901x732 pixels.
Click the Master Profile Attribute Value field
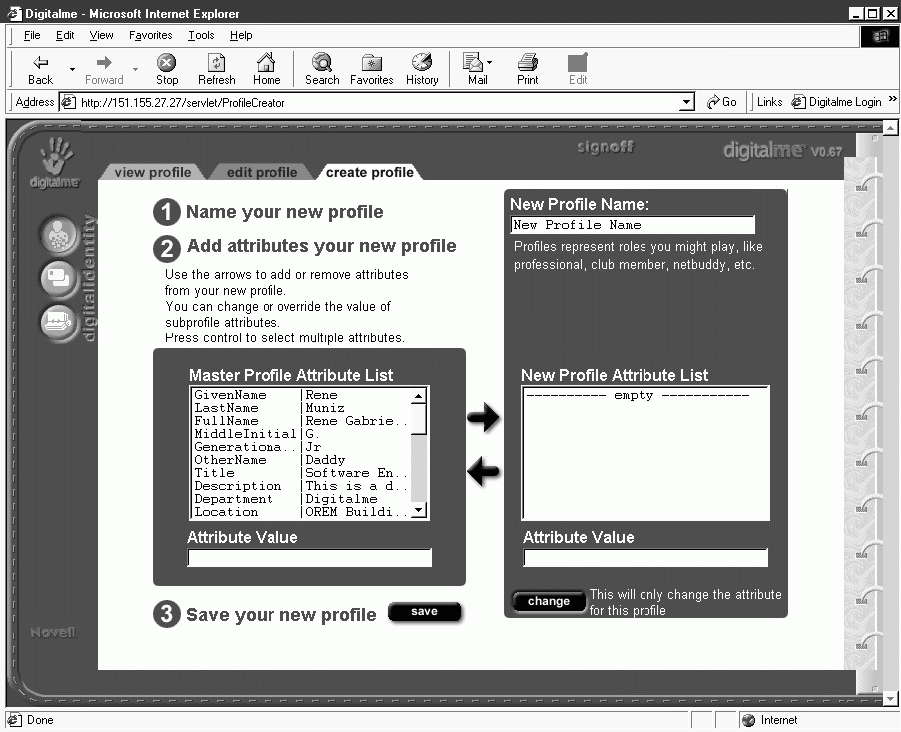tap(310, 557)
